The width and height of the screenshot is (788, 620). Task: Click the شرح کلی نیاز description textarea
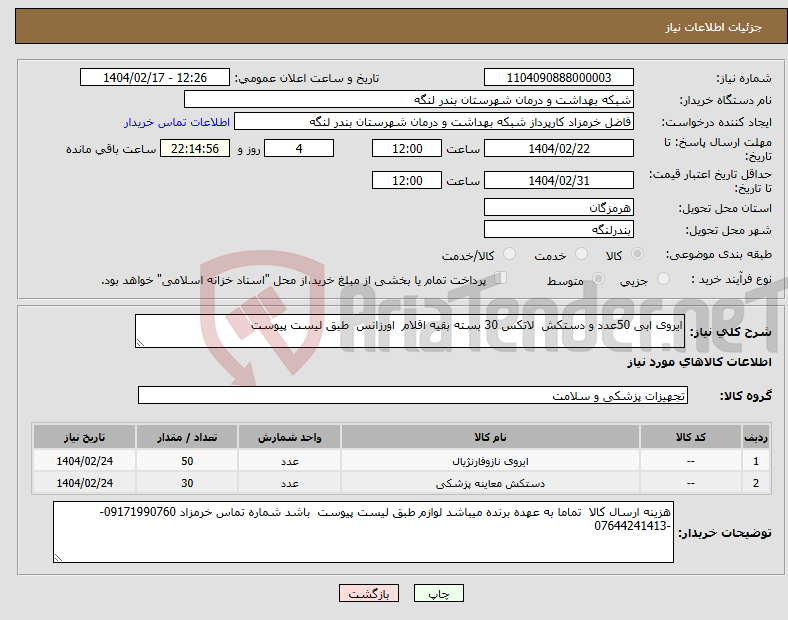click(x=410, y=331)
